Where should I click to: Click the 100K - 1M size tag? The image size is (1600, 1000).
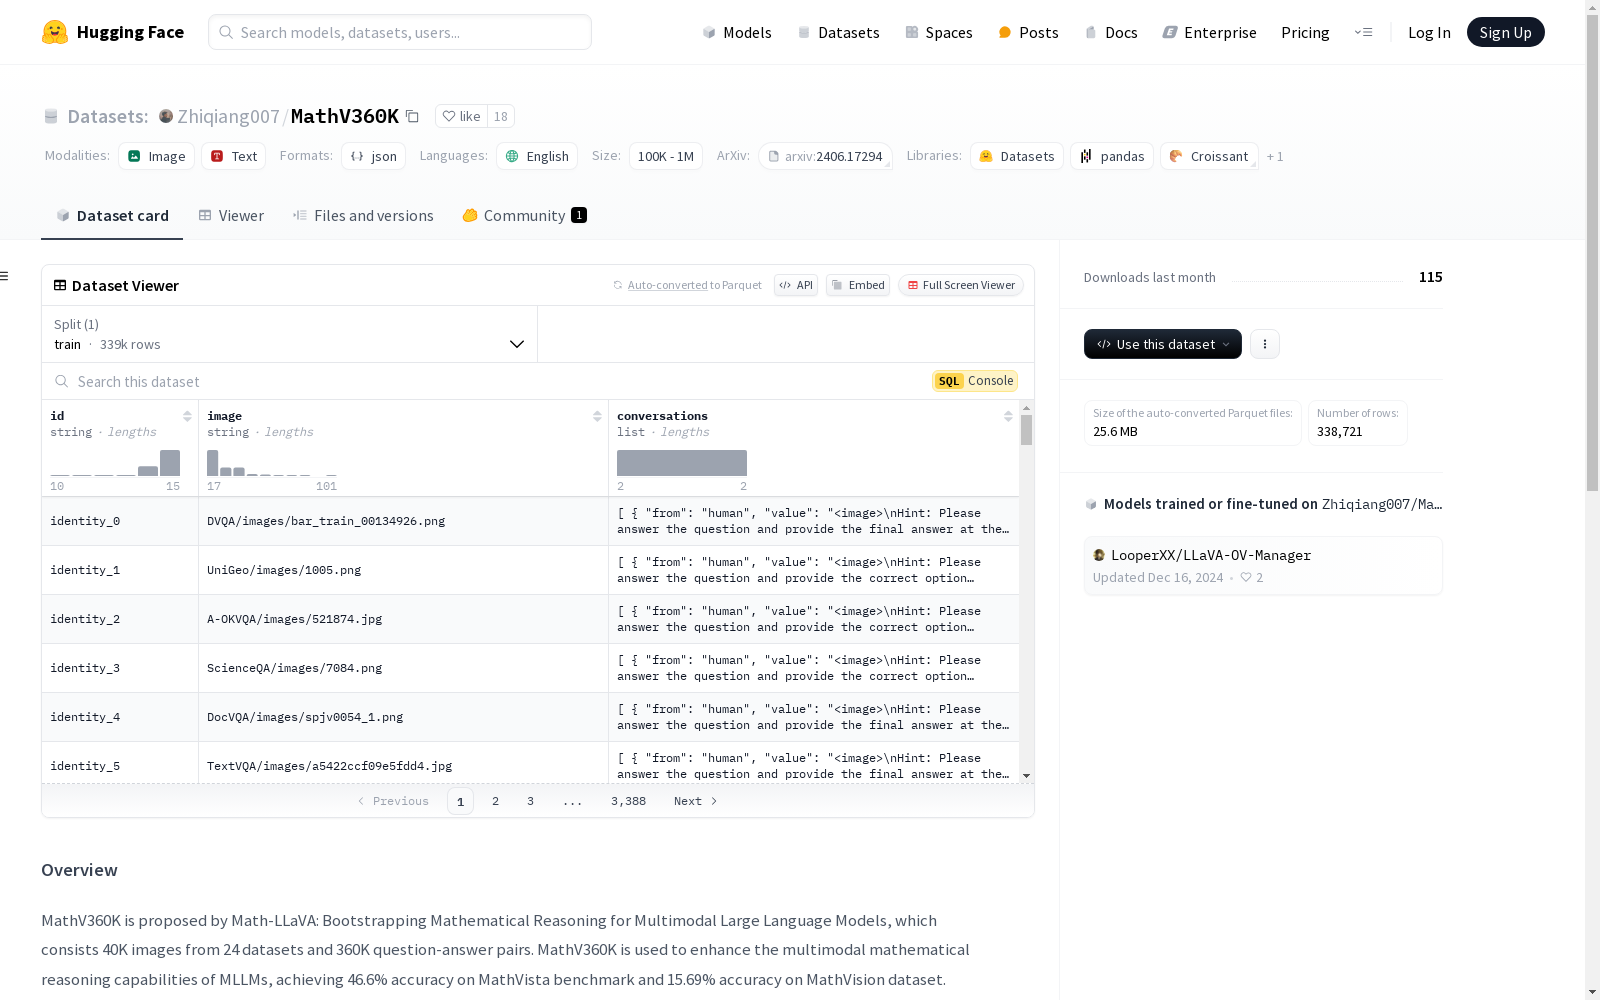click(666, 156)
